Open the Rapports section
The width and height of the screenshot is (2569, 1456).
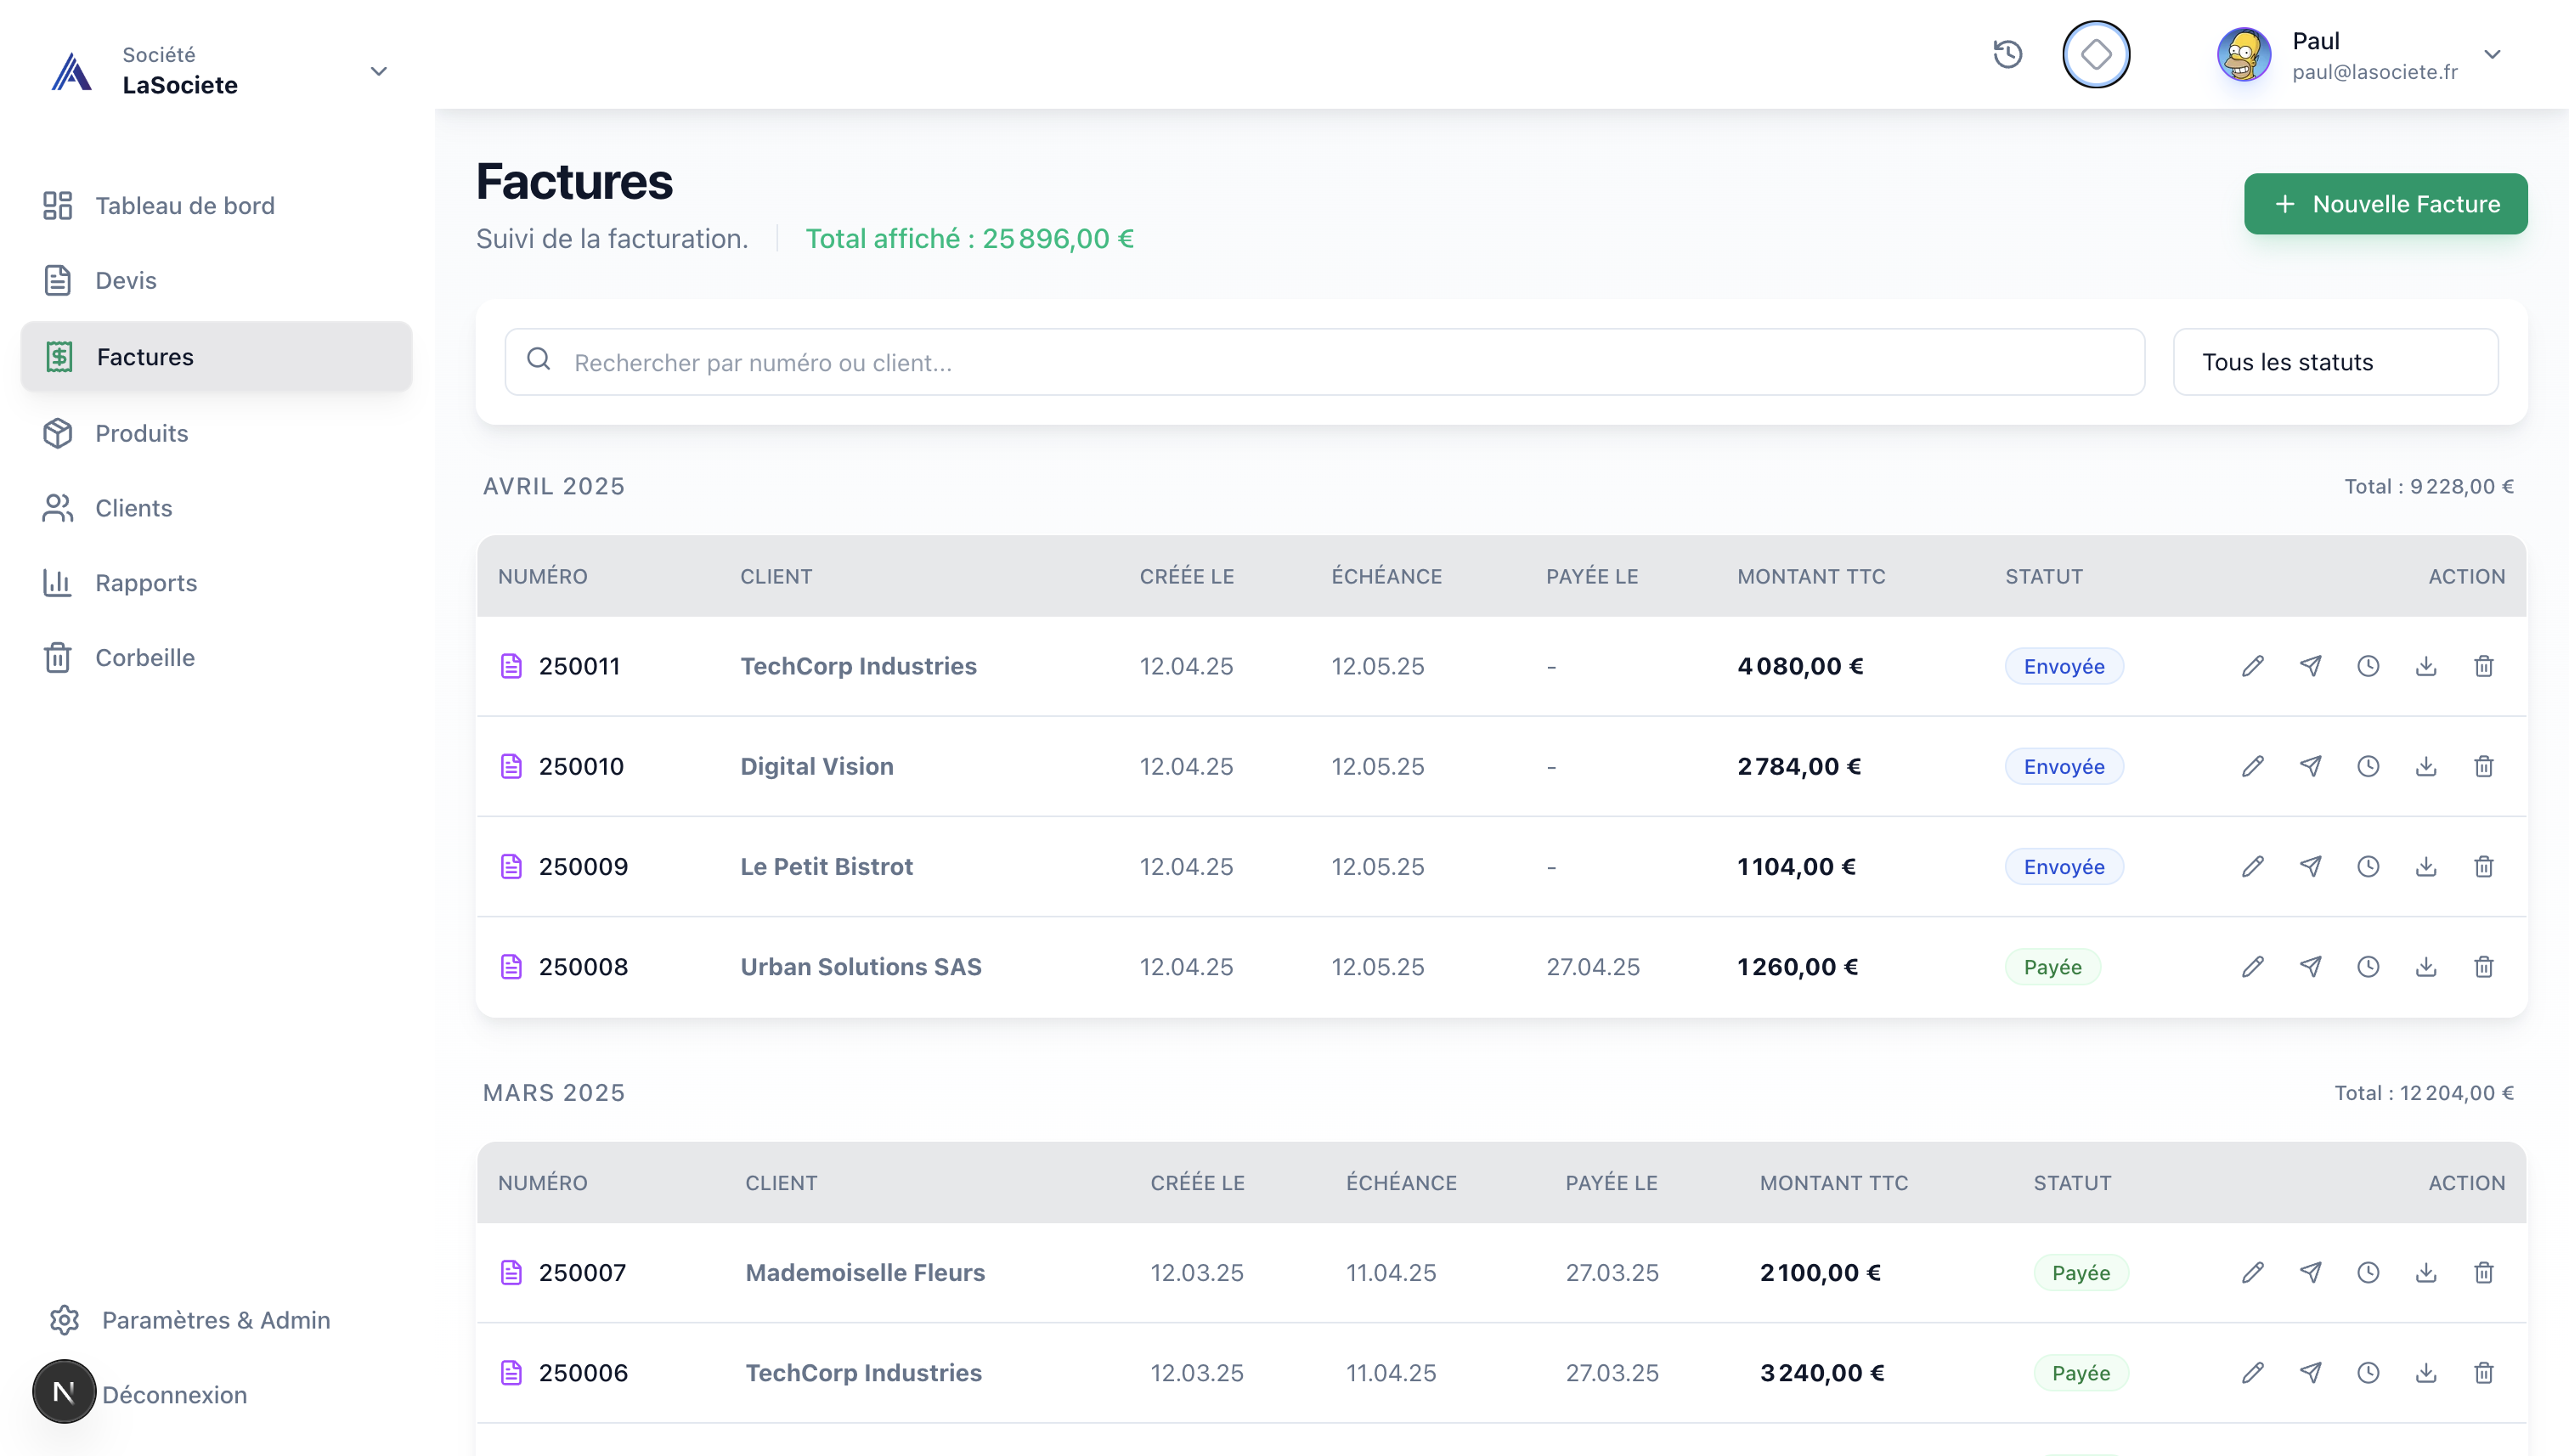pos(146,583)
